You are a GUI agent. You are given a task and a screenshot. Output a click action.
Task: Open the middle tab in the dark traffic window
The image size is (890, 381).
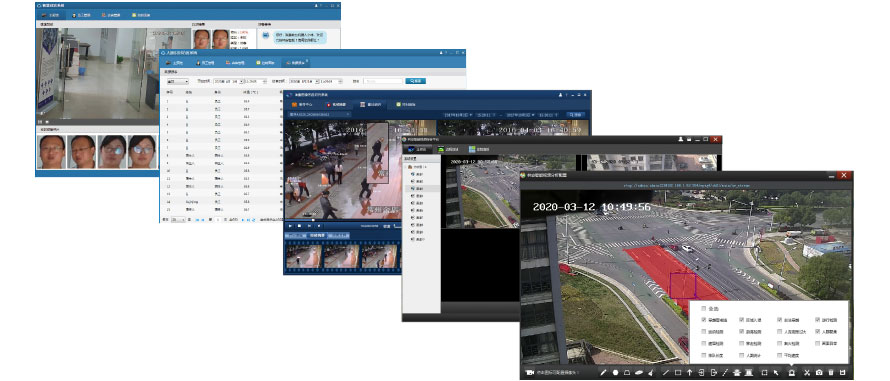448,149
